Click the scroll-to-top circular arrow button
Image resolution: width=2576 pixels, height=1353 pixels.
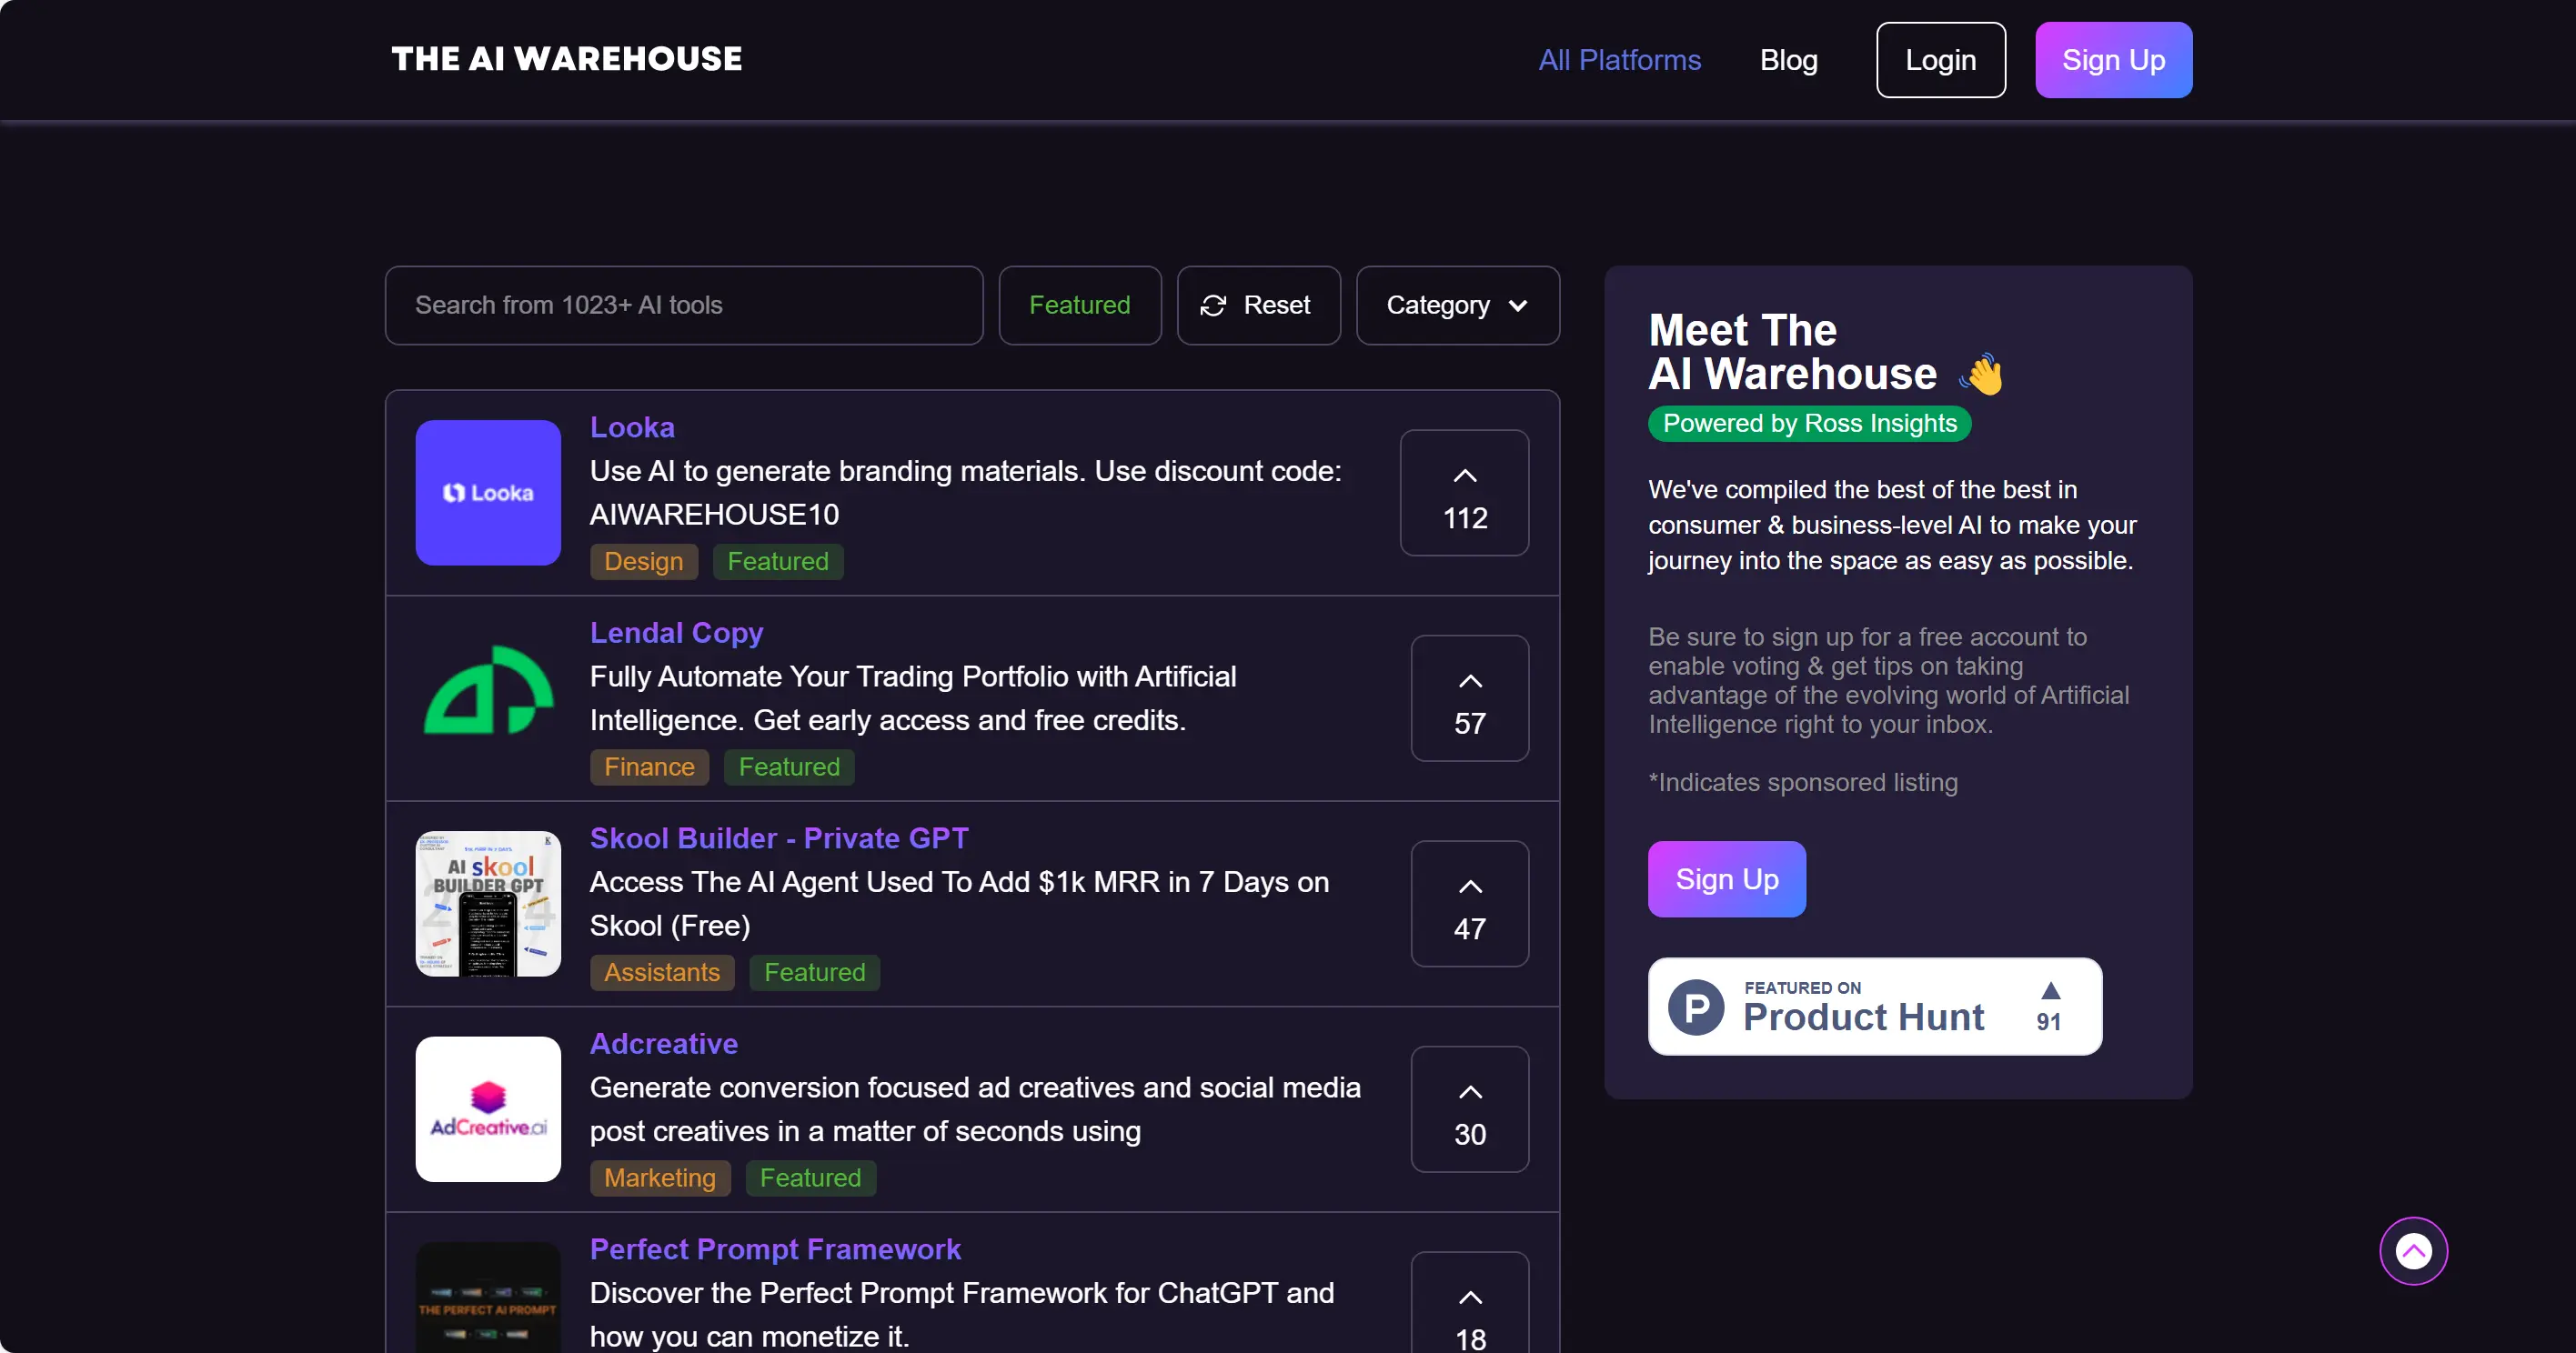pos(2413,1250)
